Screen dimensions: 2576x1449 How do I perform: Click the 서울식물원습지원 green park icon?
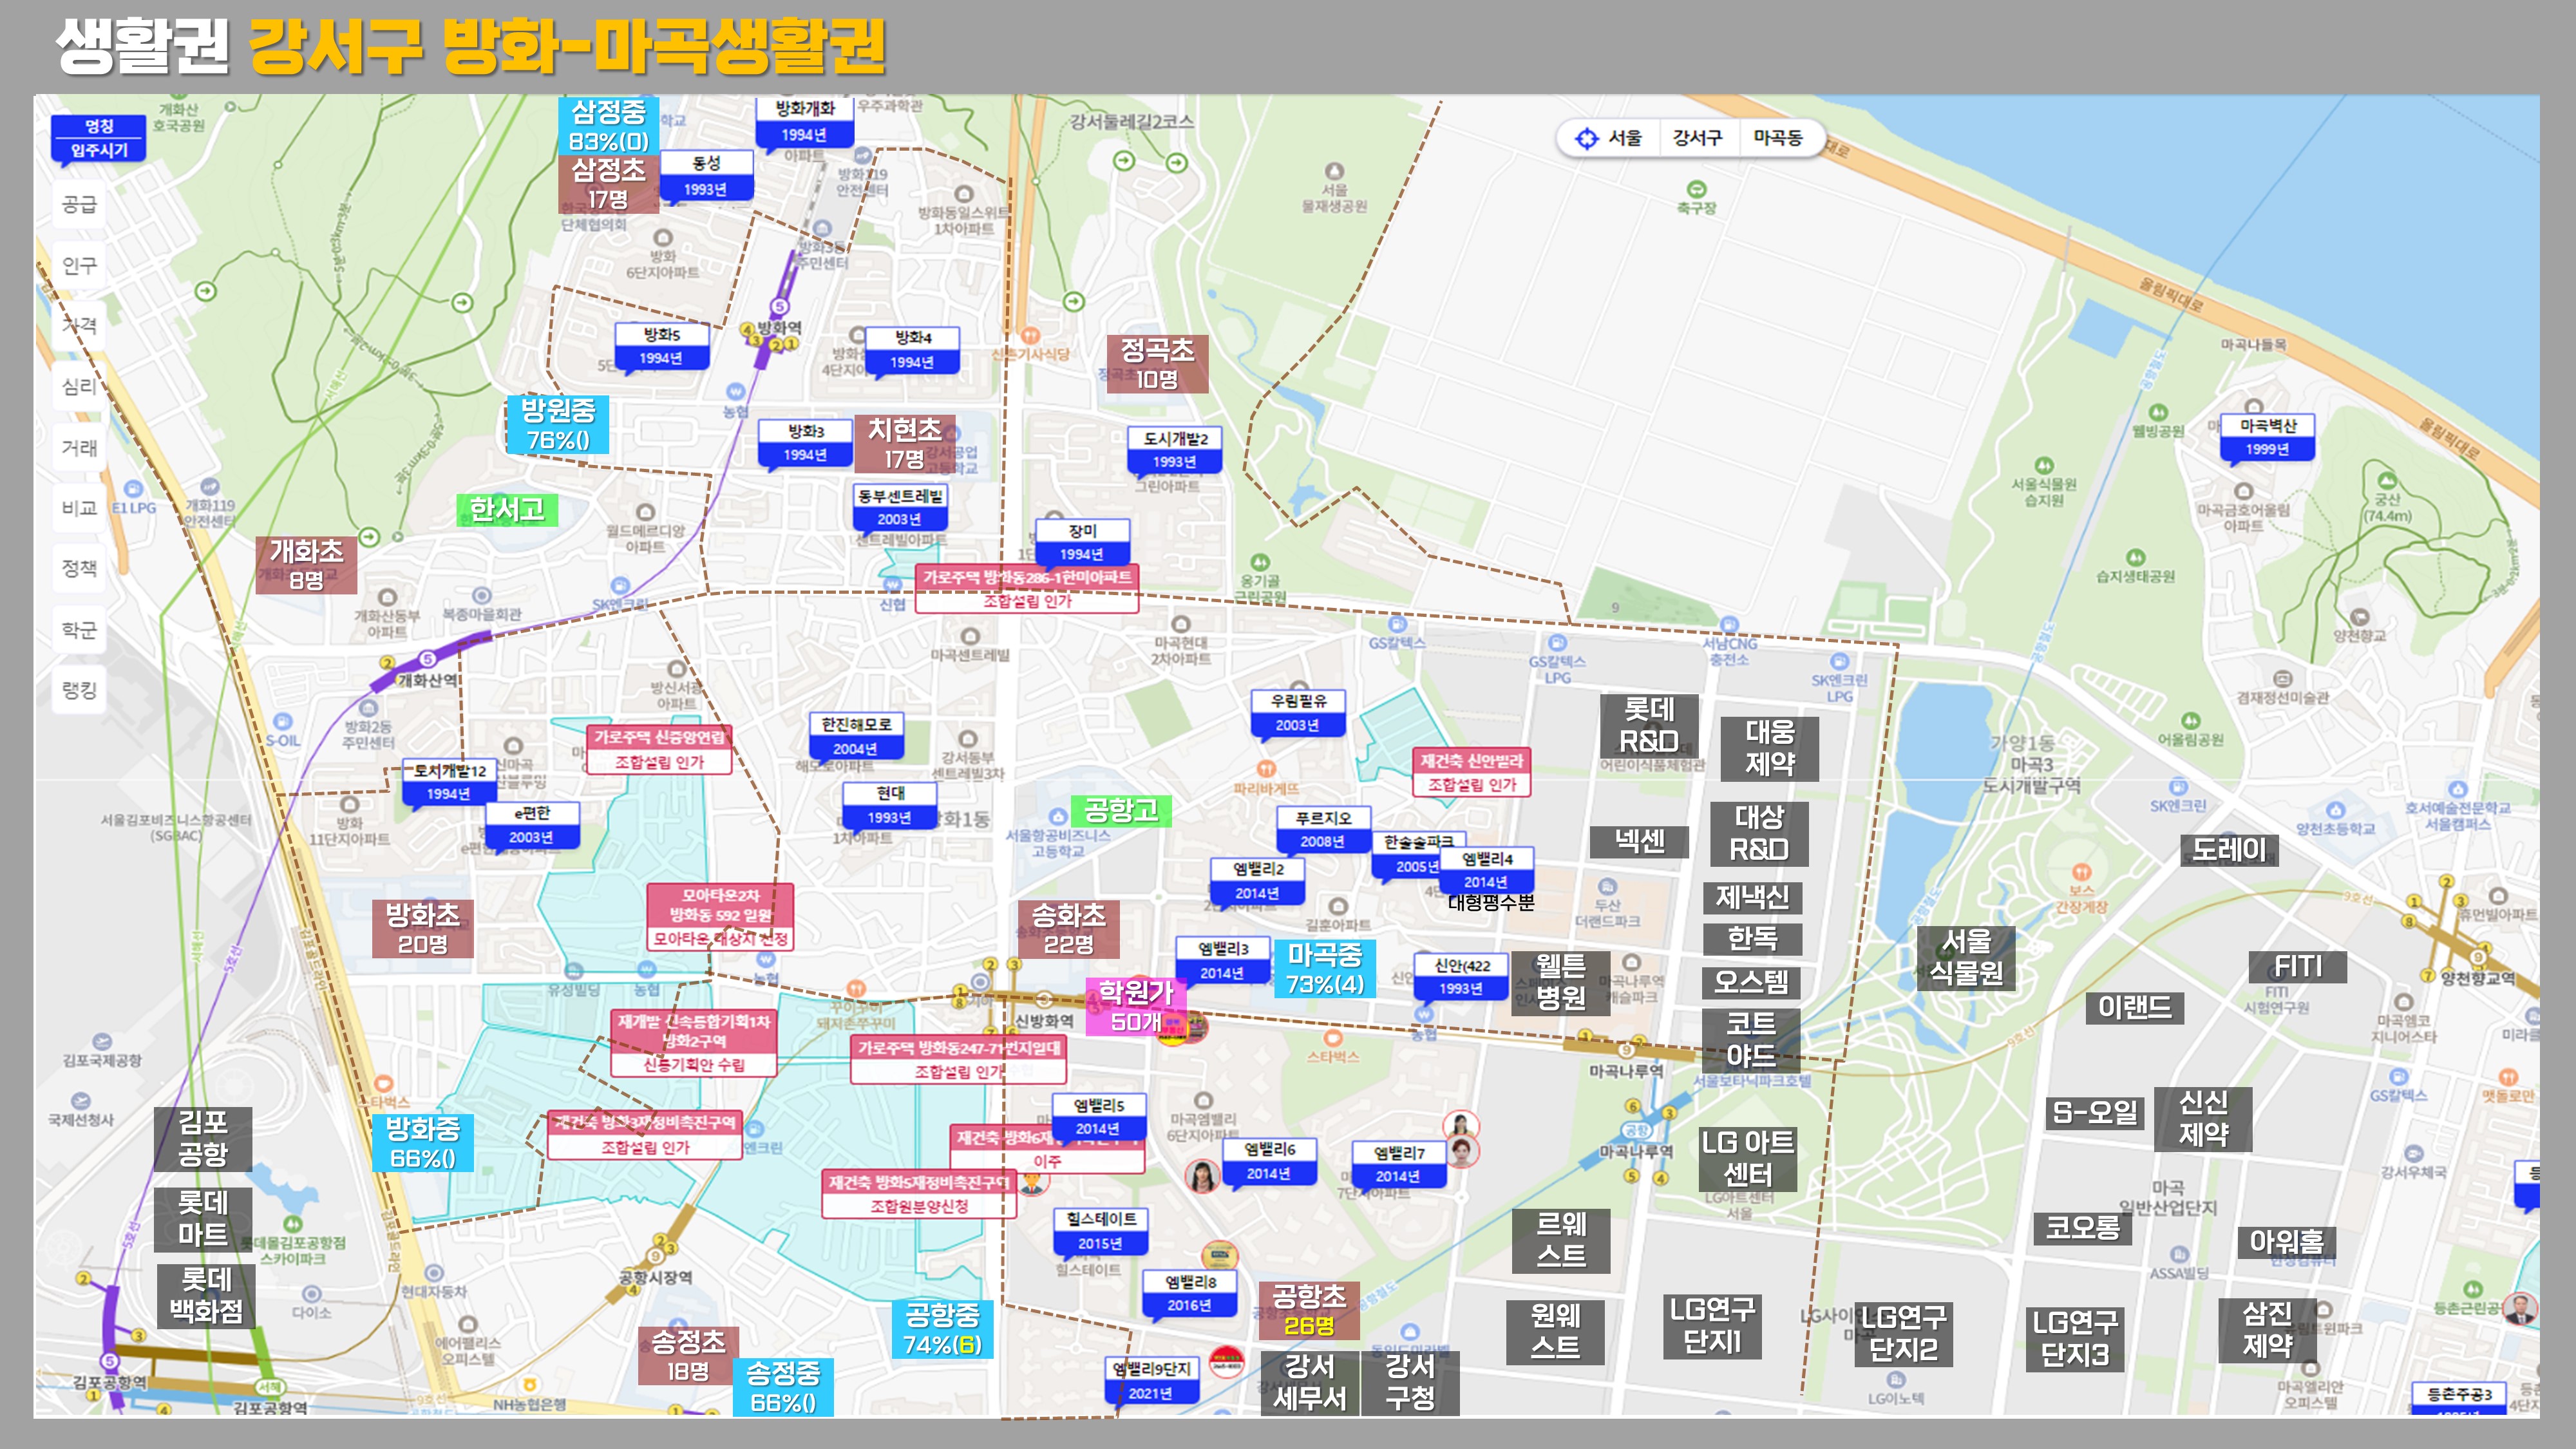pos(2044,466)
